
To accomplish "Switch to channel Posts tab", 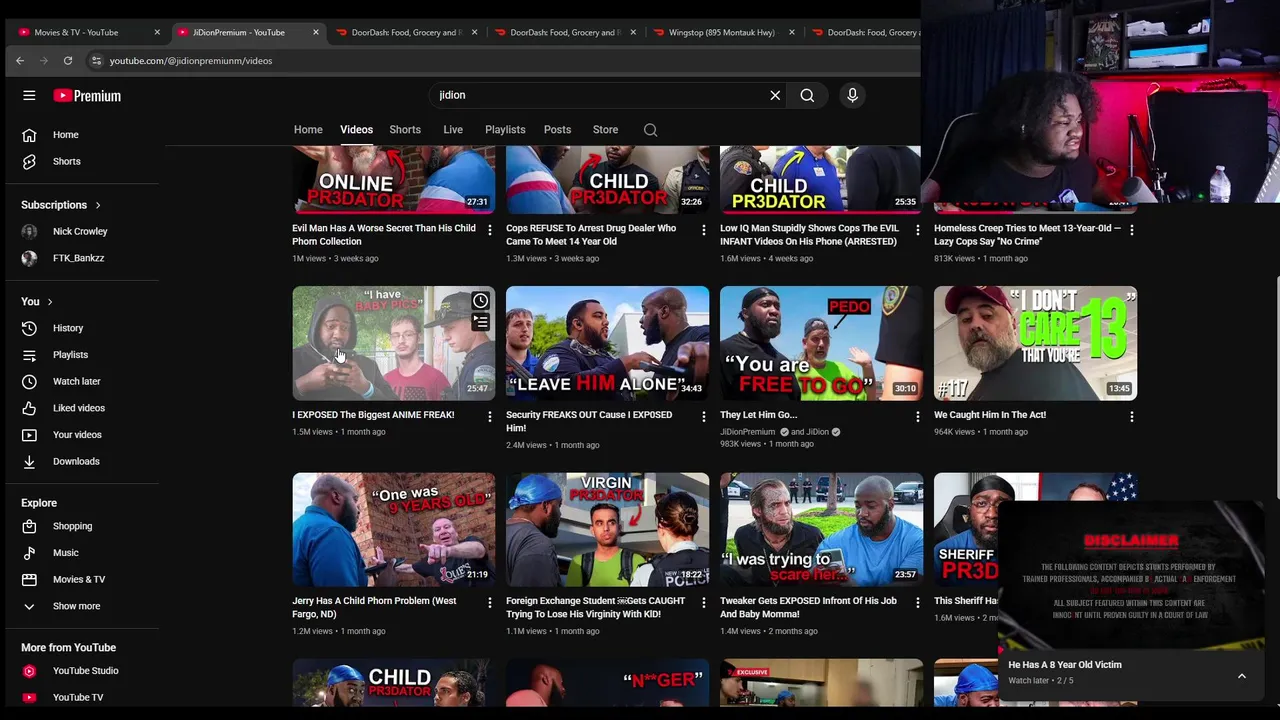I will [557, 130].
